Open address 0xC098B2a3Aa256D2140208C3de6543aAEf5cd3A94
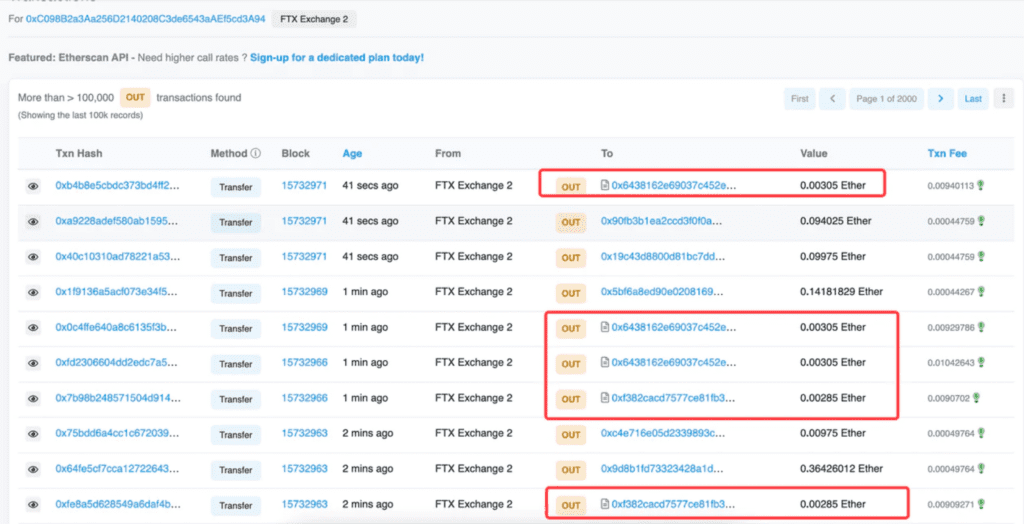1024x524 pixels. coord(146,19)
